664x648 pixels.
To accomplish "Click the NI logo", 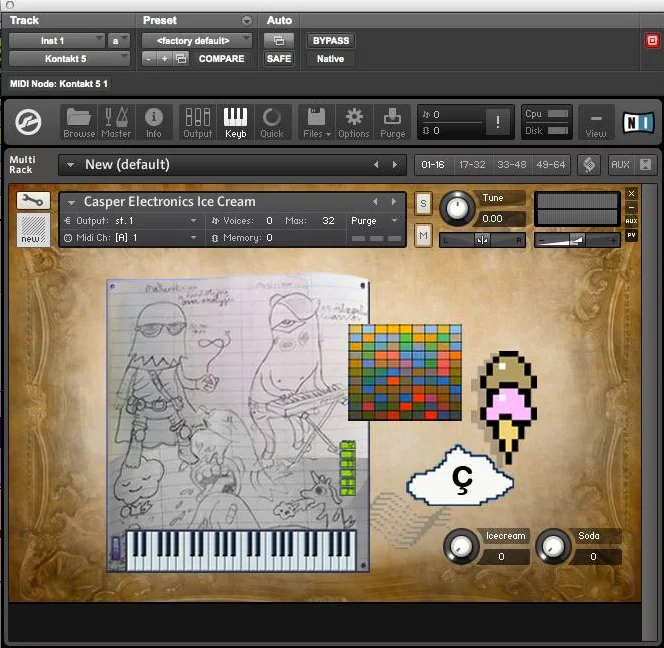I will pos(638,122).
